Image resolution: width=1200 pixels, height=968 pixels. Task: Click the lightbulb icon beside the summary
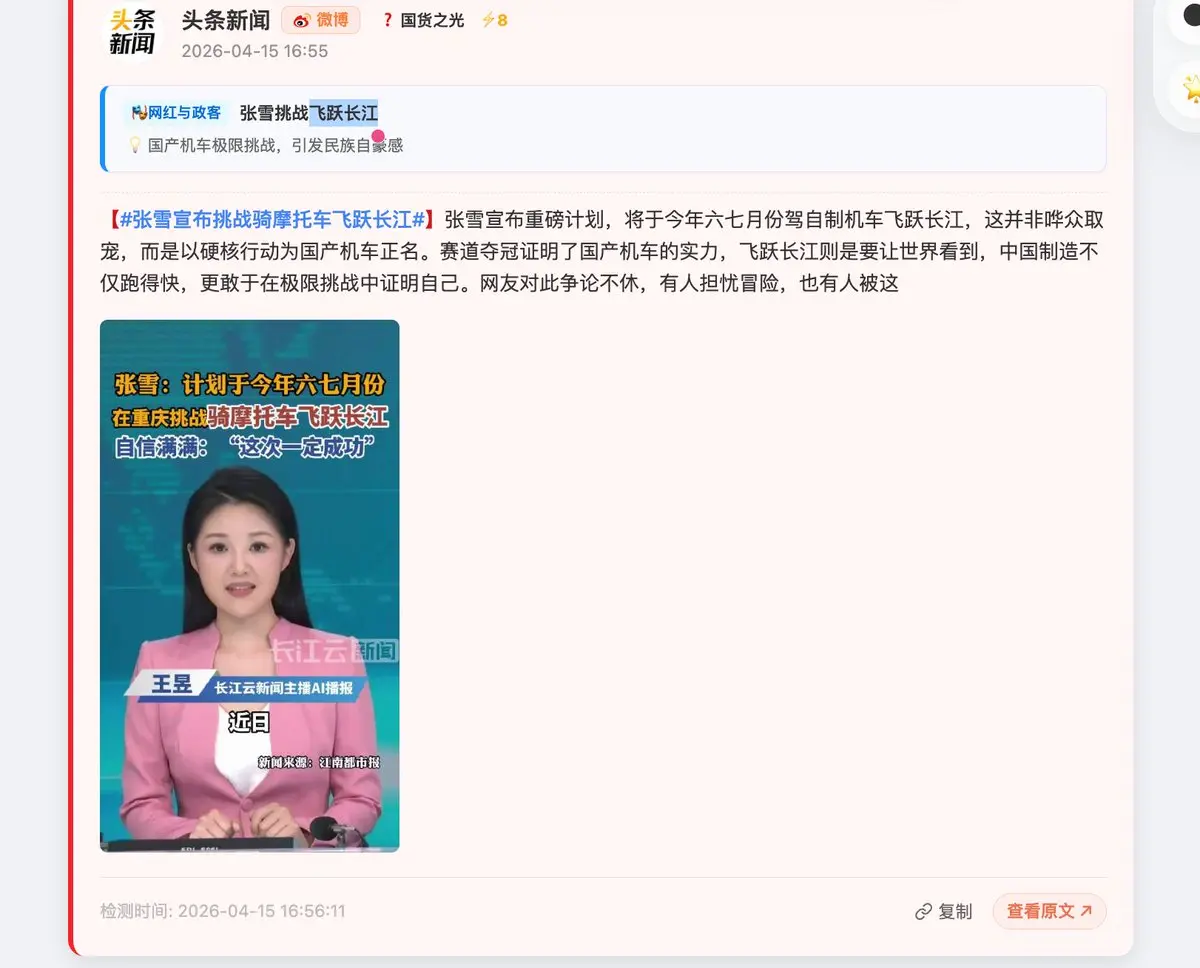135,145
